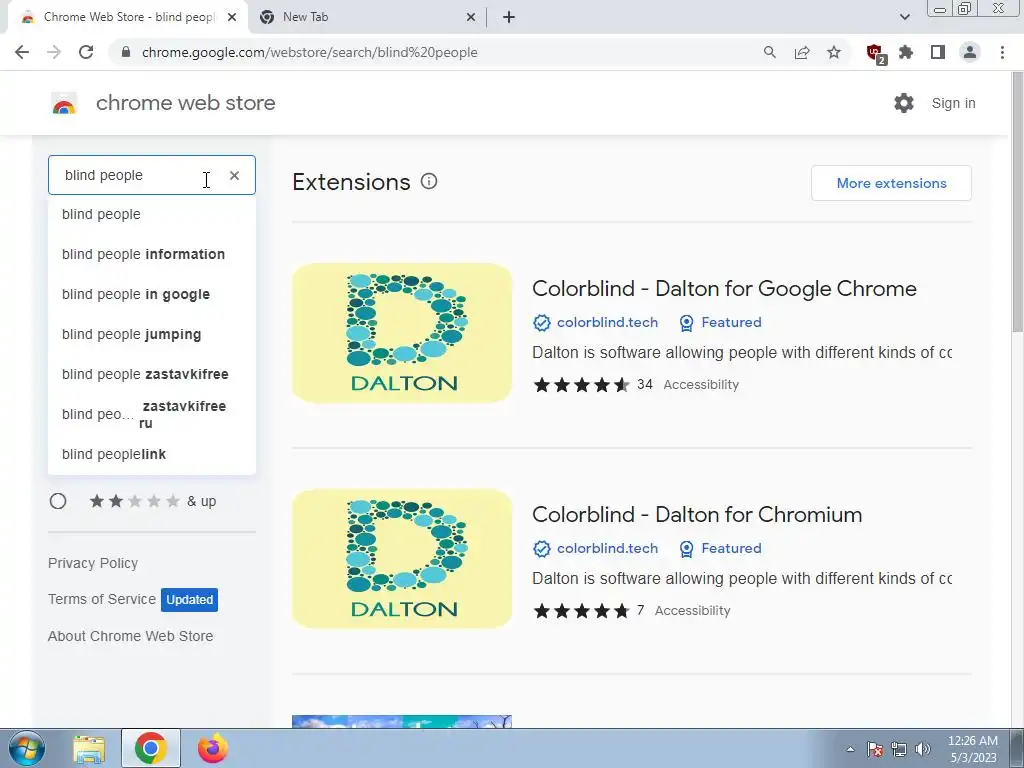The height and width of the screenshot is (768, 1024).
Task: Open the Extensions puzzle icon
Action: click(x=906, y=52)
